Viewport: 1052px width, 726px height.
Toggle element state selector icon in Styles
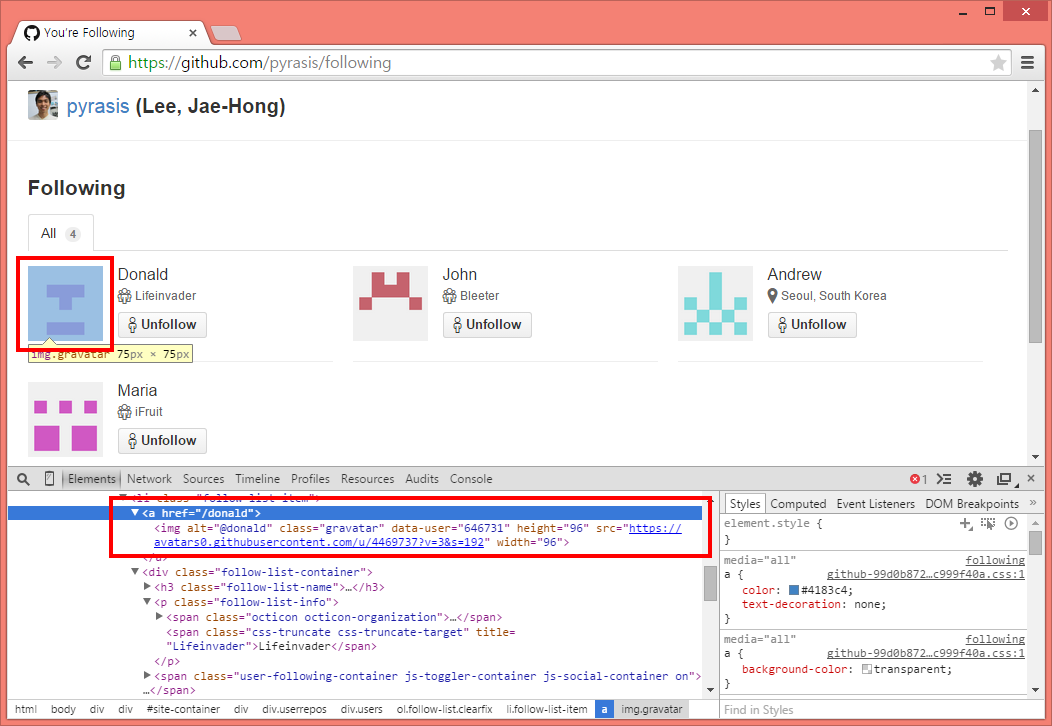click(988, 523)
